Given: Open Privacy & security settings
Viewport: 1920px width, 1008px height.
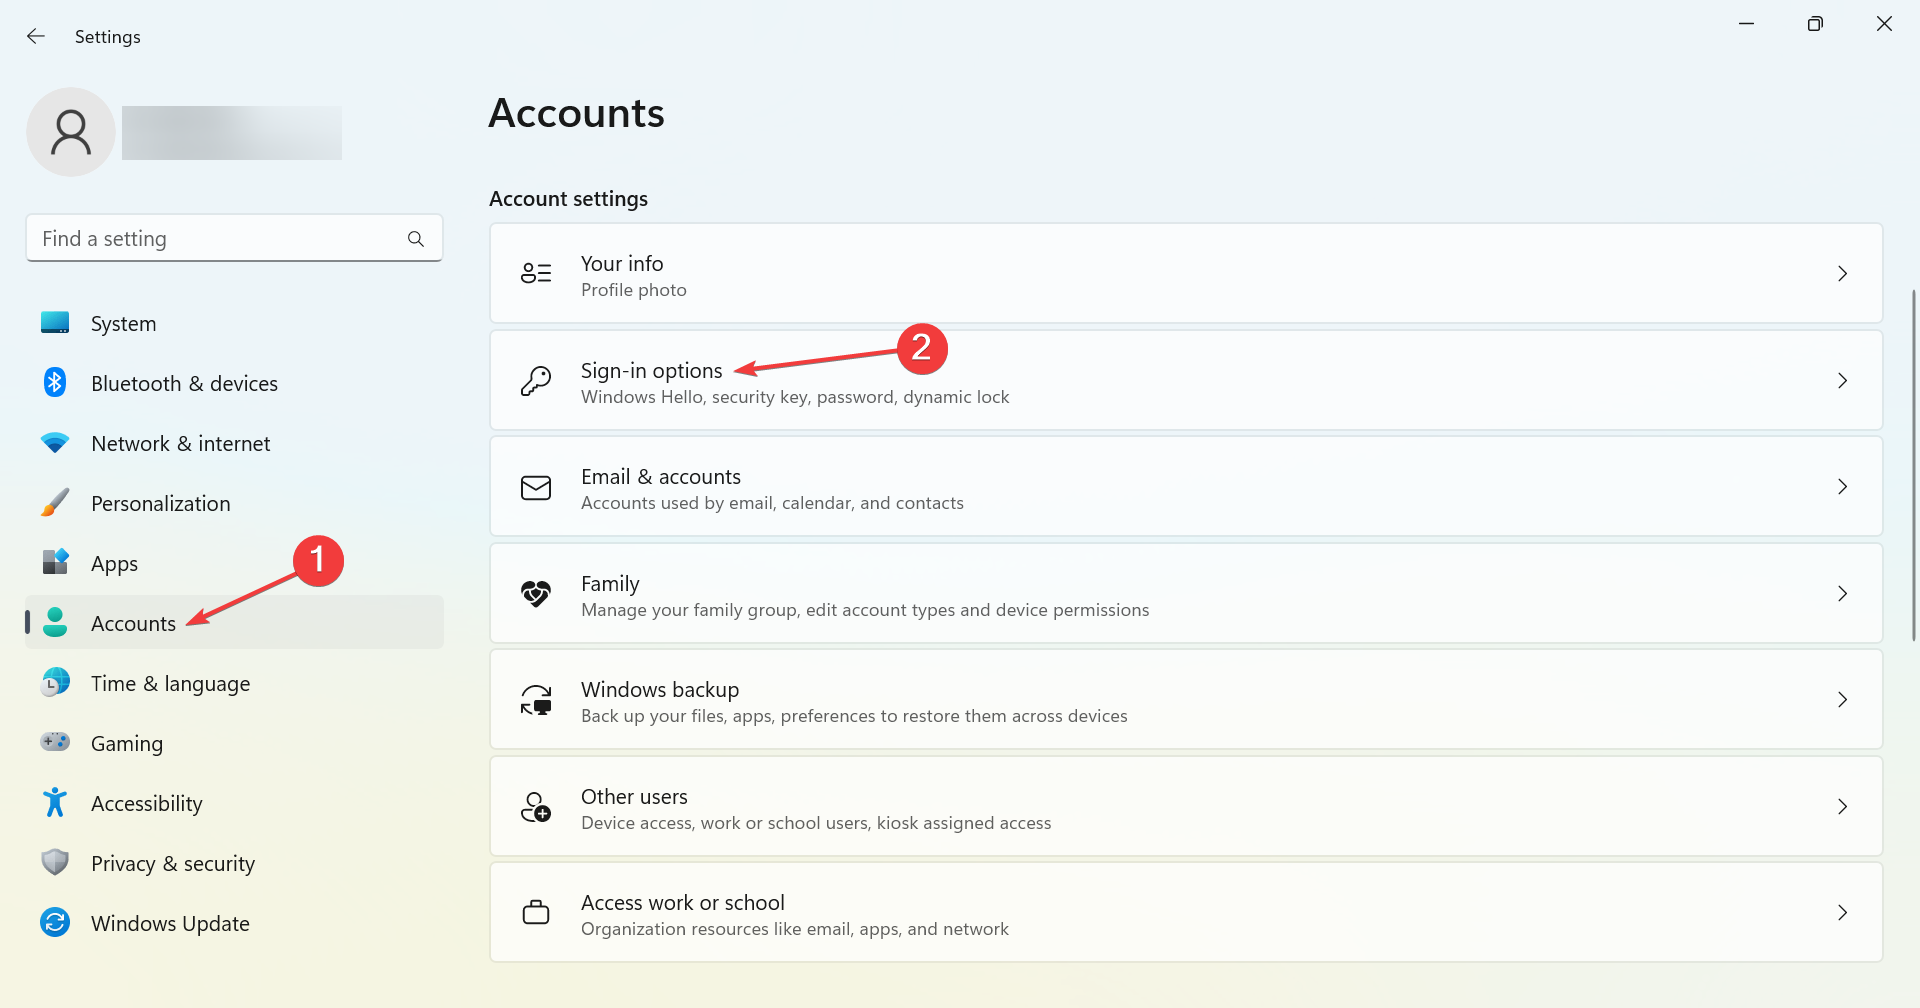Looking at the screenshot, I should click(234, 863).
